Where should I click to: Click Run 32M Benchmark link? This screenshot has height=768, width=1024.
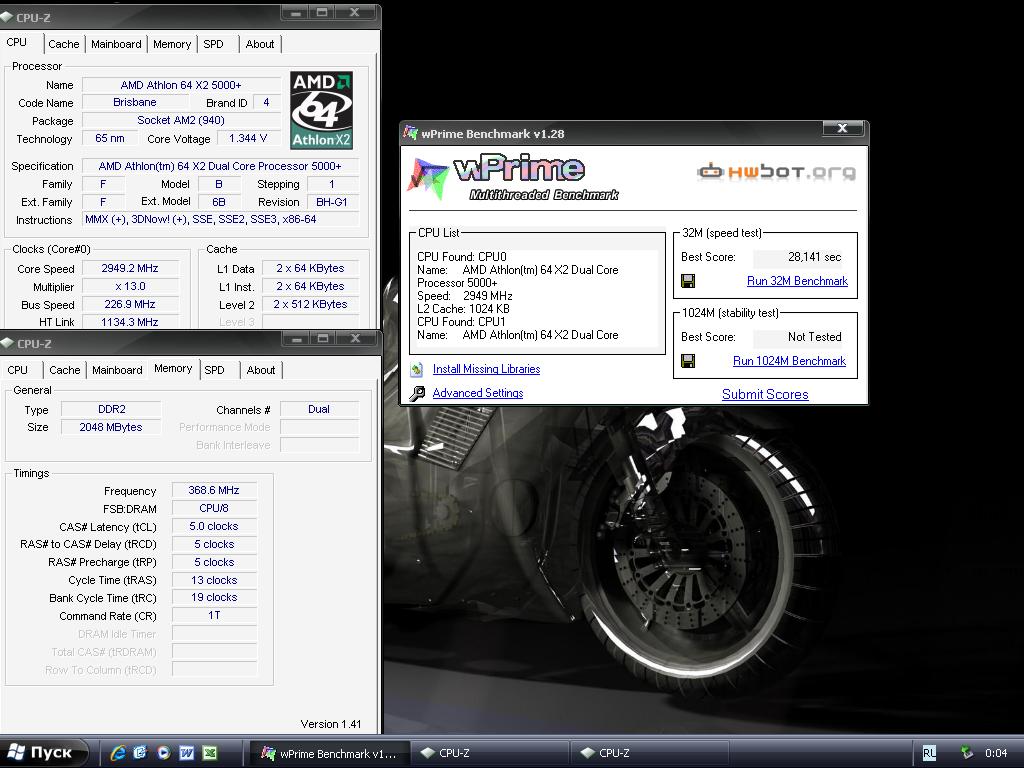[x=797, y=281]
